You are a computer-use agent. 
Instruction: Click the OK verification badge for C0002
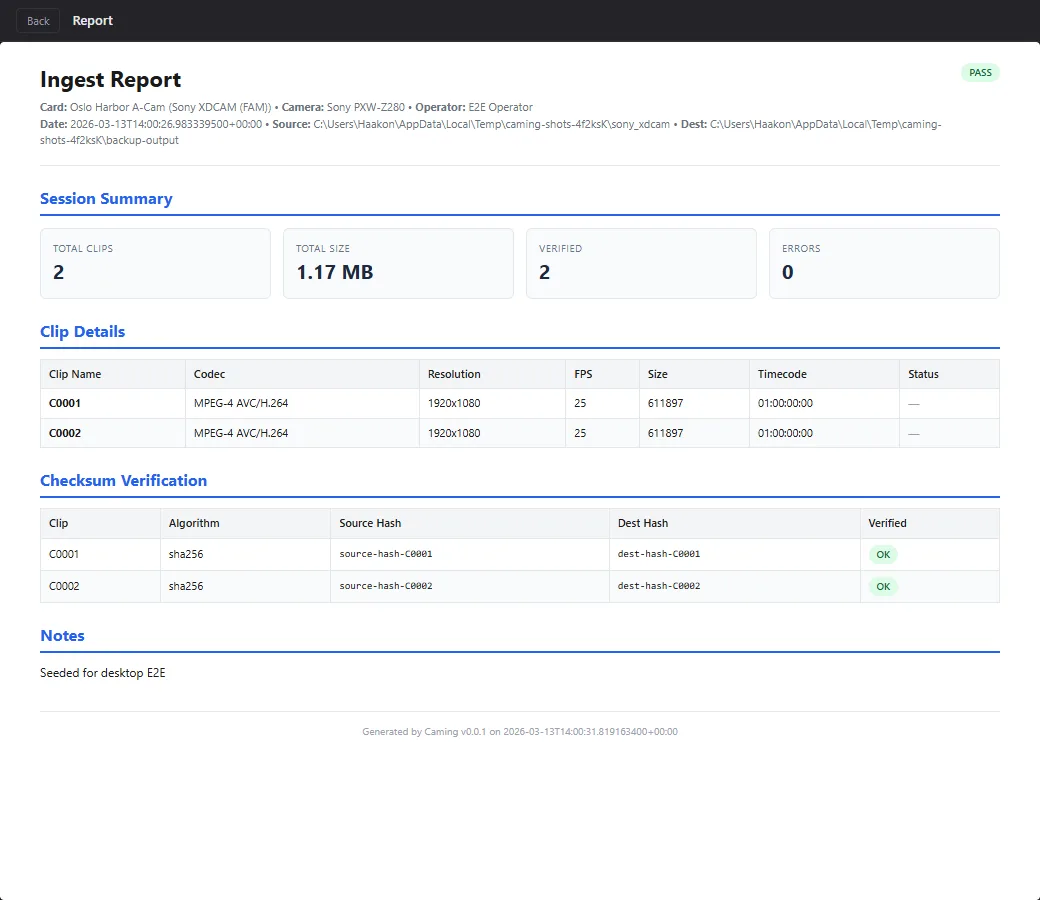coord(883,586)
